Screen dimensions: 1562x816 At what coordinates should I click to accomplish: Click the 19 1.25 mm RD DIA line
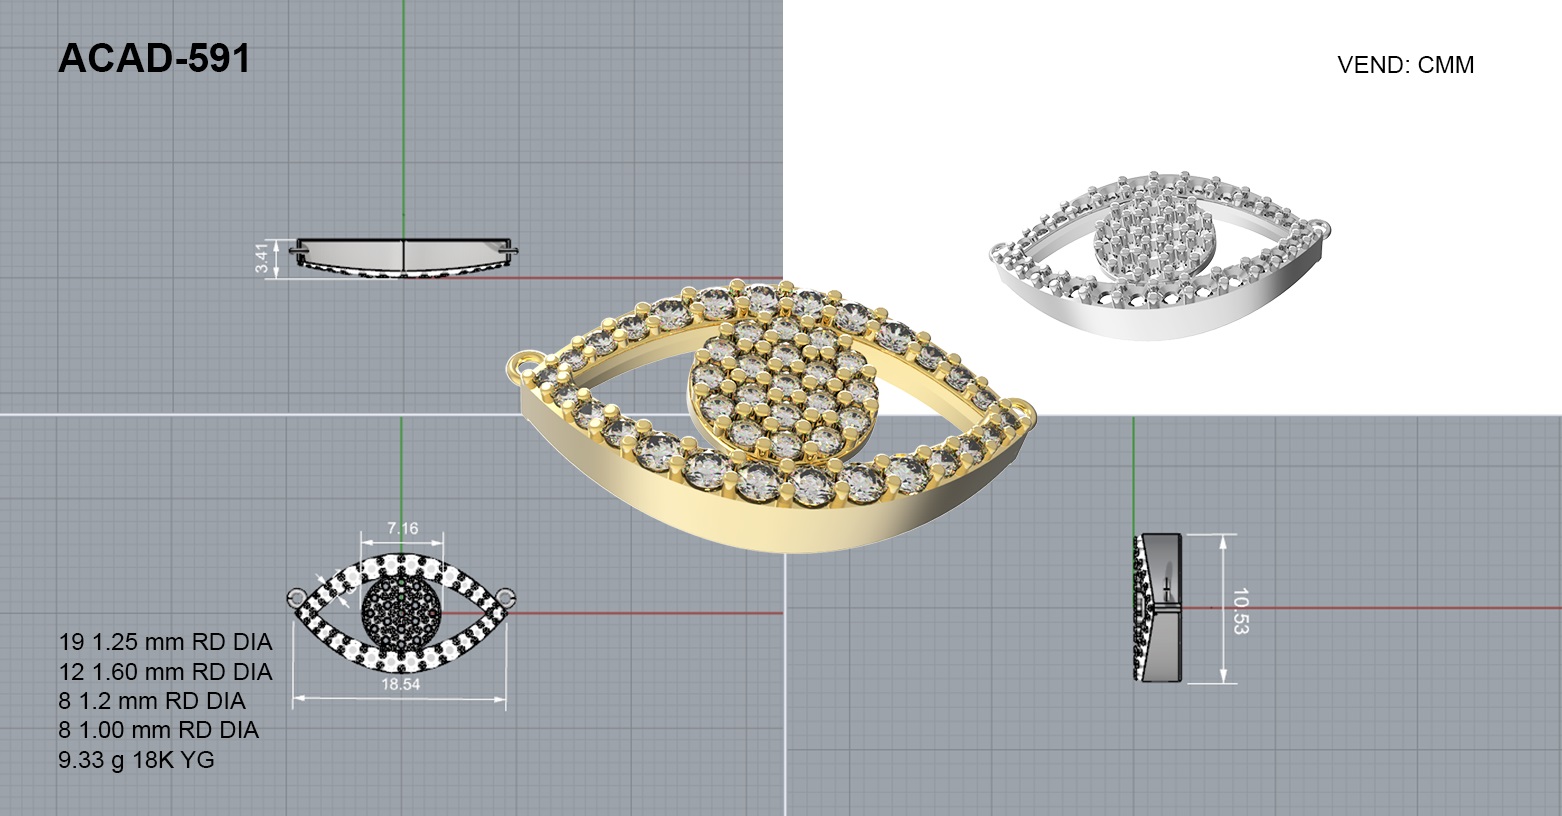coord(165,642)
